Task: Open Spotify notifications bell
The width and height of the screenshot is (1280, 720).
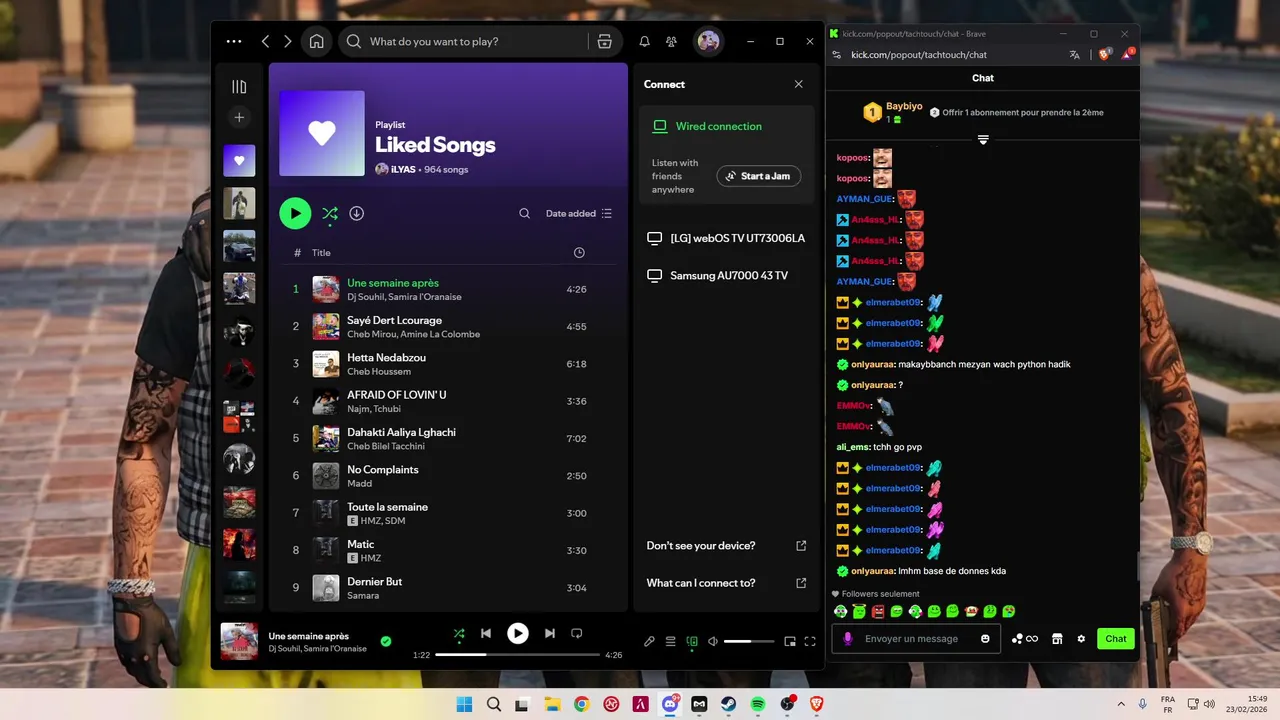Action: [644, 41]
